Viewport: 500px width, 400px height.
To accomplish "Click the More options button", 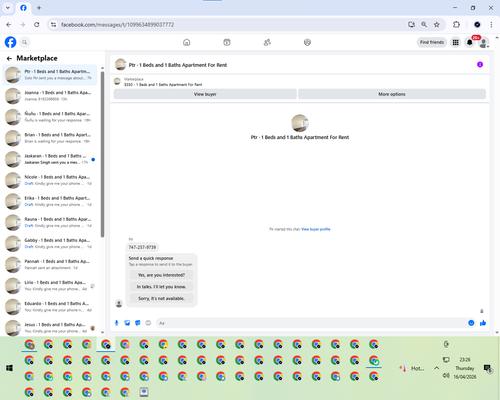I will pyautogui.click(x=392, y=94).
